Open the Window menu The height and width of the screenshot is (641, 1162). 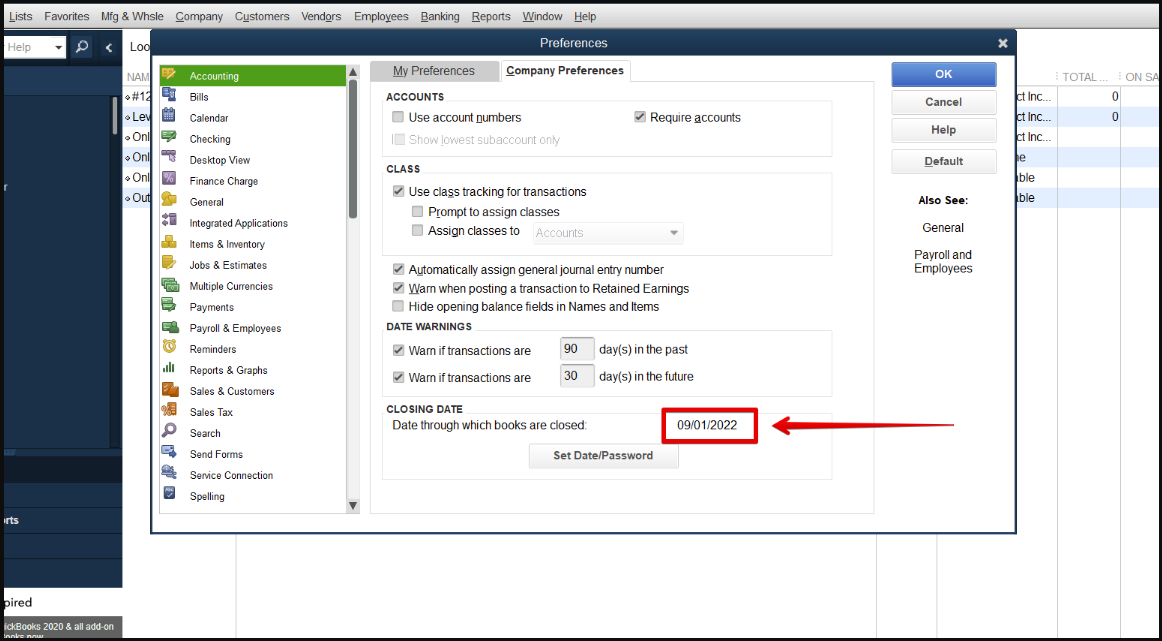pyautogui.click(x=542, y=16)
